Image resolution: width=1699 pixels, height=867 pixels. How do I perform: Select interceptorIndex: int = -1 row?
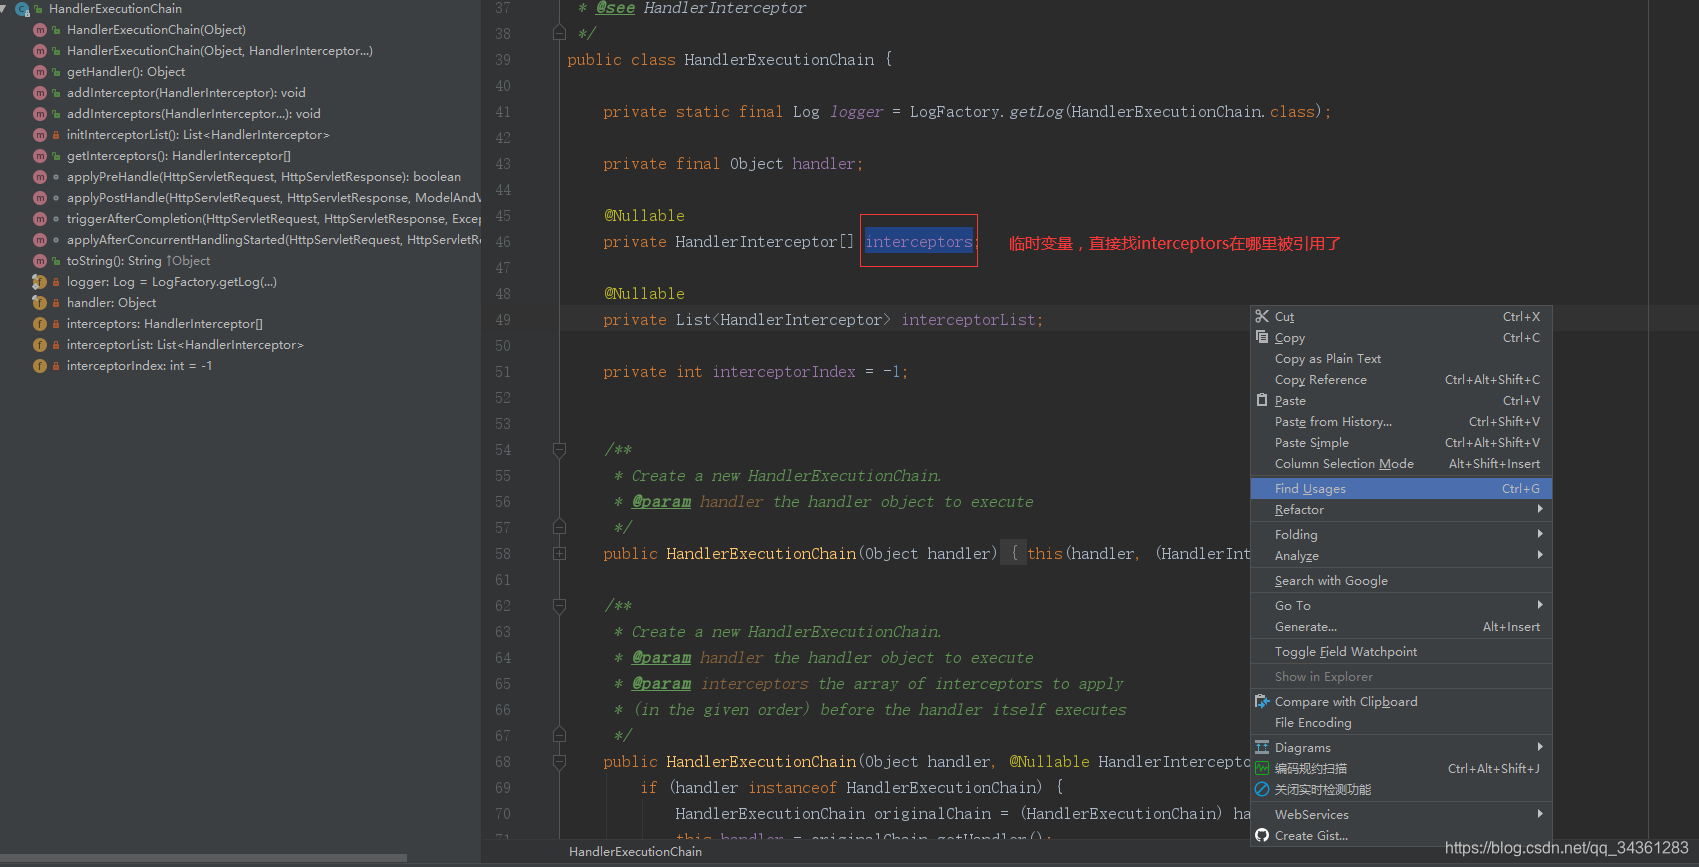coord(139,366)
